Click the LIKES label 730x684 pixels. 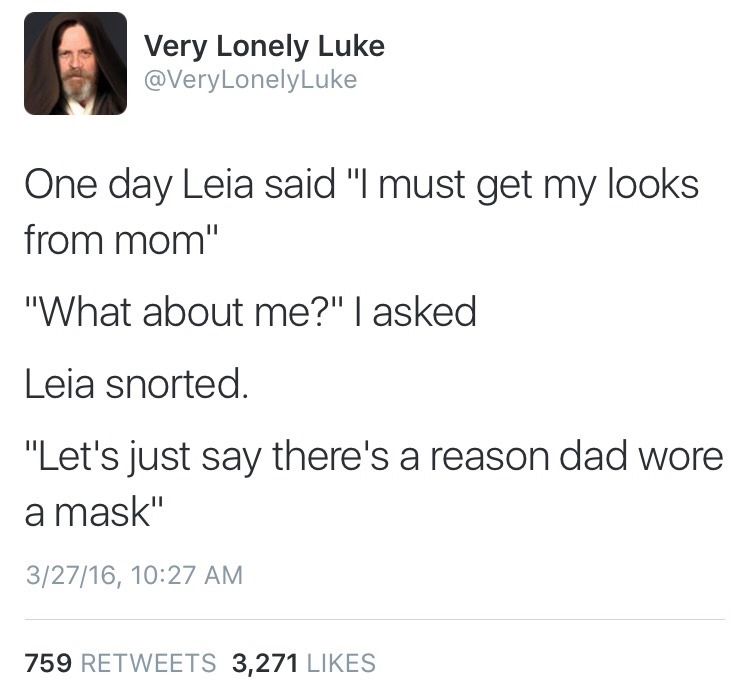point(341,663)
